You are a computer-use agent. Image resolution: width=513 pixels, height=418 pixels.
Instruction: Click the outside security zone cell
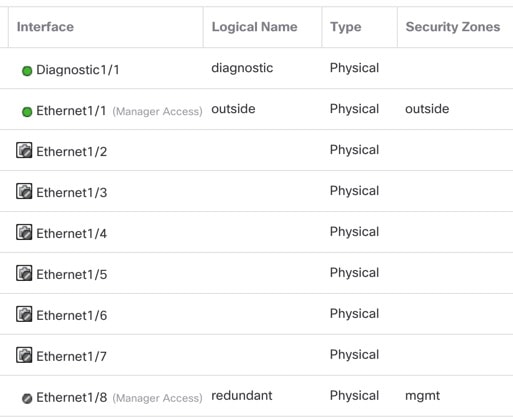tap(427, 109)
